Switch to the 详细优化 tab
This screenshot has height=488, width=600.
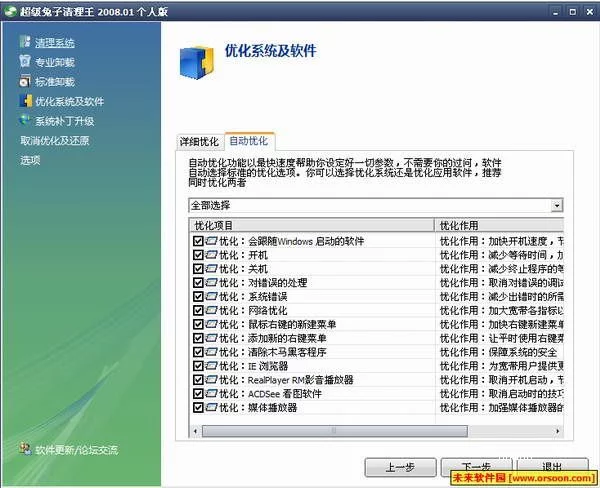coord(199,141)
